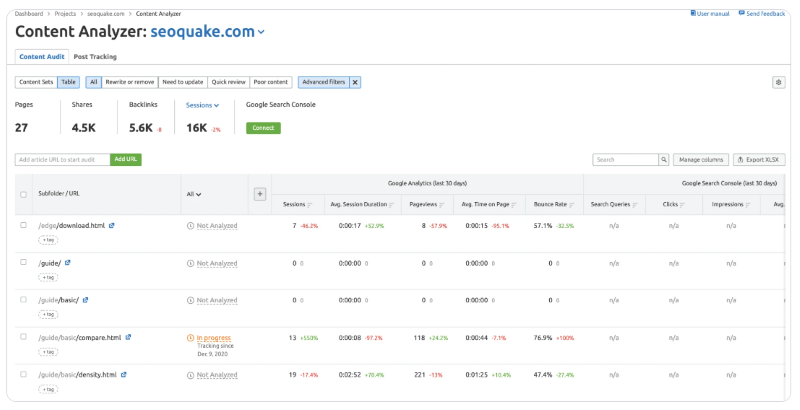Viewport: 800px width, 410px height.
Task: Sort by the Bounce Rate column icon
Action: [572, 204]
